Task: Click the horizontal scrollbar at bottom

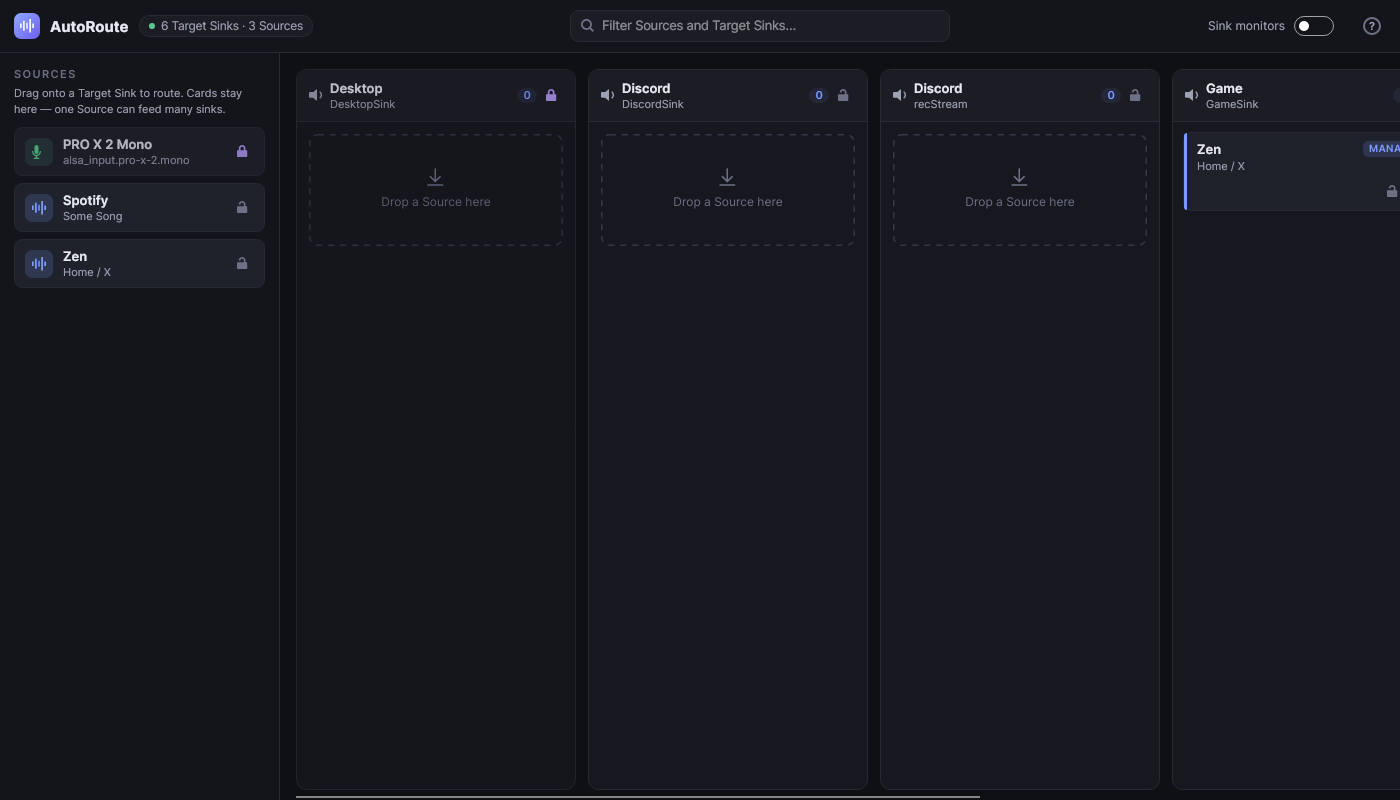Action: 638,797
